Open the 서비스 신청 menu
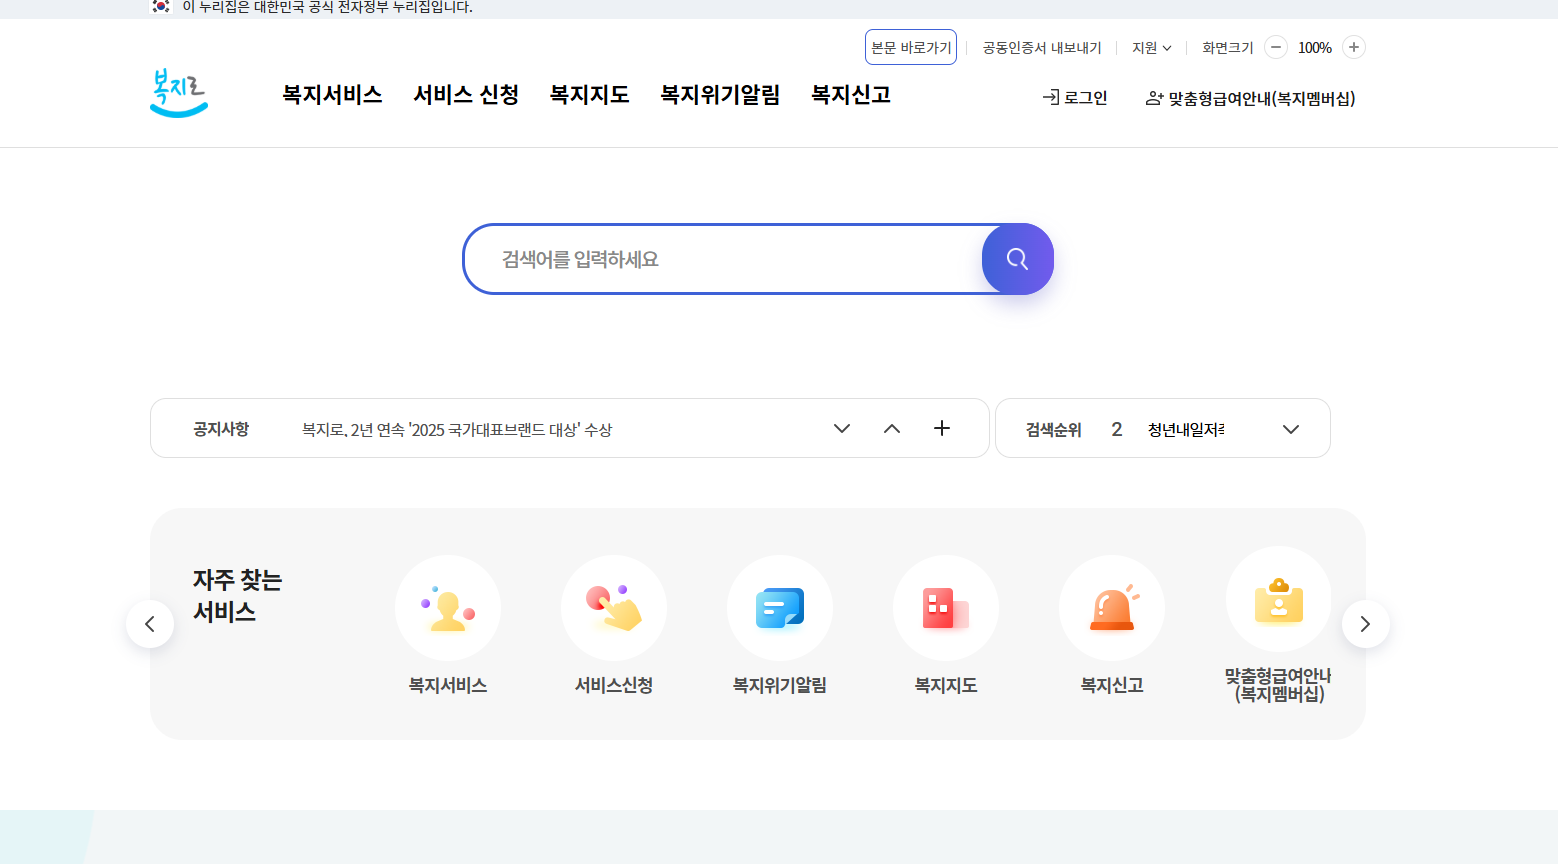This screenshot has height=864, width=1558. click(x=465, y=94)
